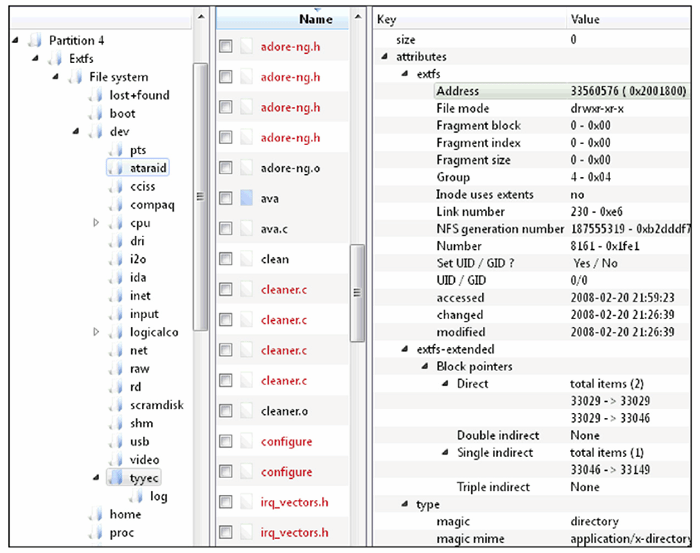Click the folder icon next to proc
This screenshot has width=700, height=553.
(x=96, y=532)
